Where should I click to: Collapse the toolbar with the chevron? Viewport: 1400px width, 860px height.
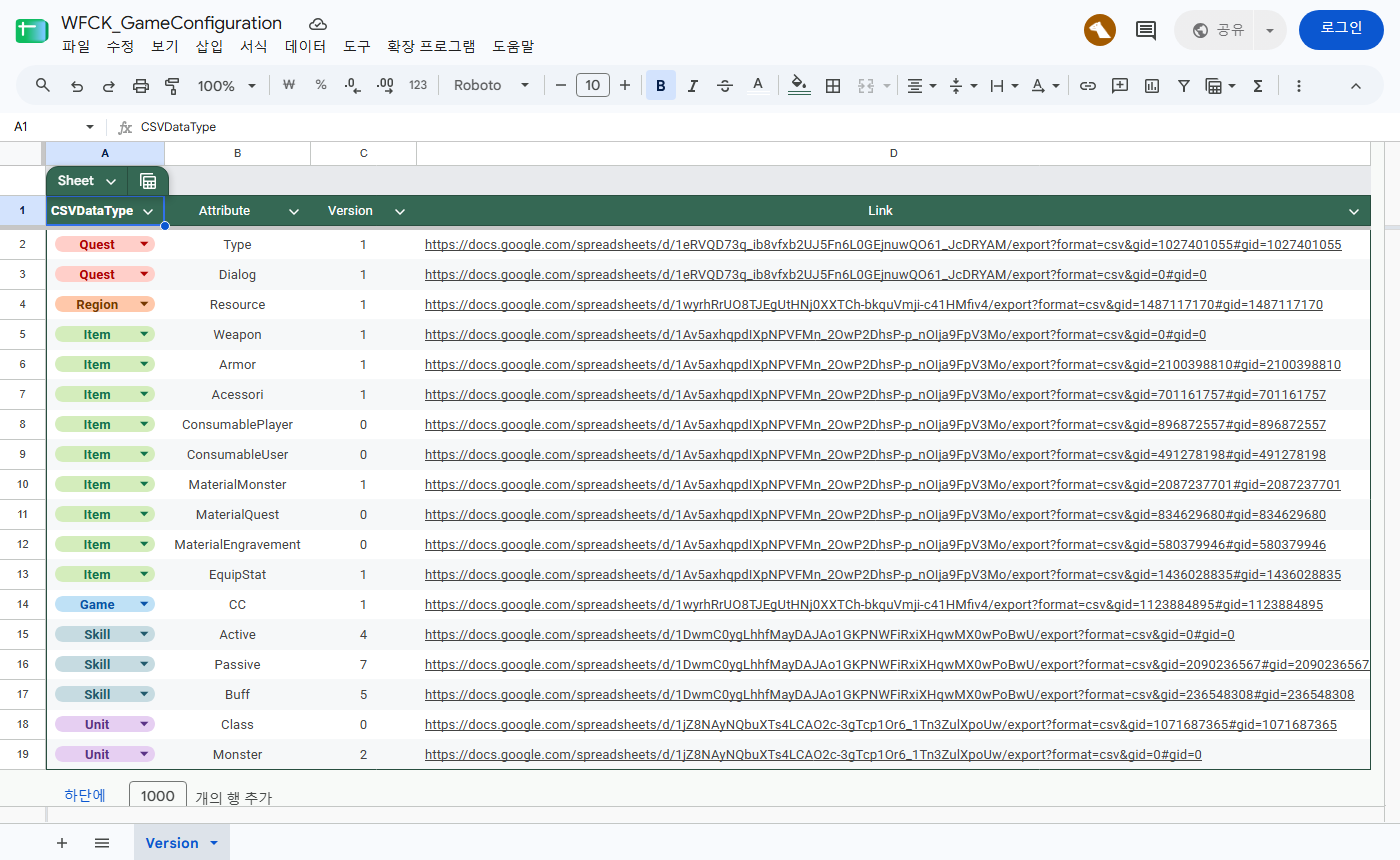pos(1356,86)
